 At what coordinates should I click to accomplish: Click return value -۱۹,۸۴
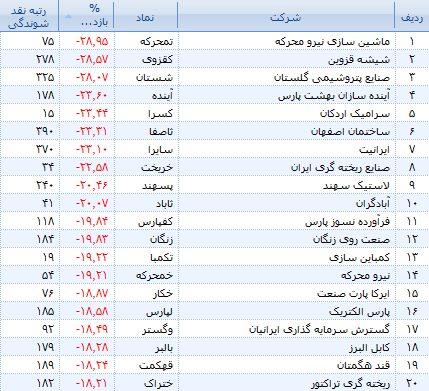coord(92,221)
